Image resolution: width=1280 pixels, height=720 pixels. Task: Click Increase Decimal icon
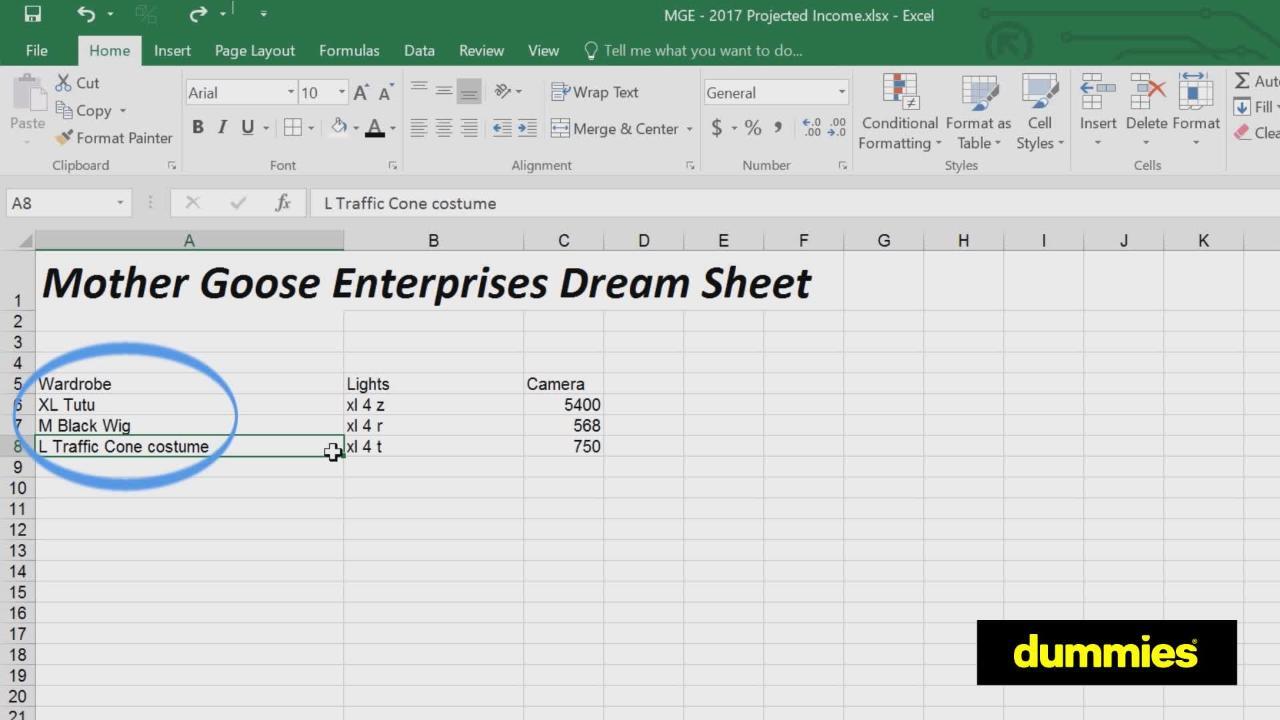pyautogui.click(x=812, y=128)
